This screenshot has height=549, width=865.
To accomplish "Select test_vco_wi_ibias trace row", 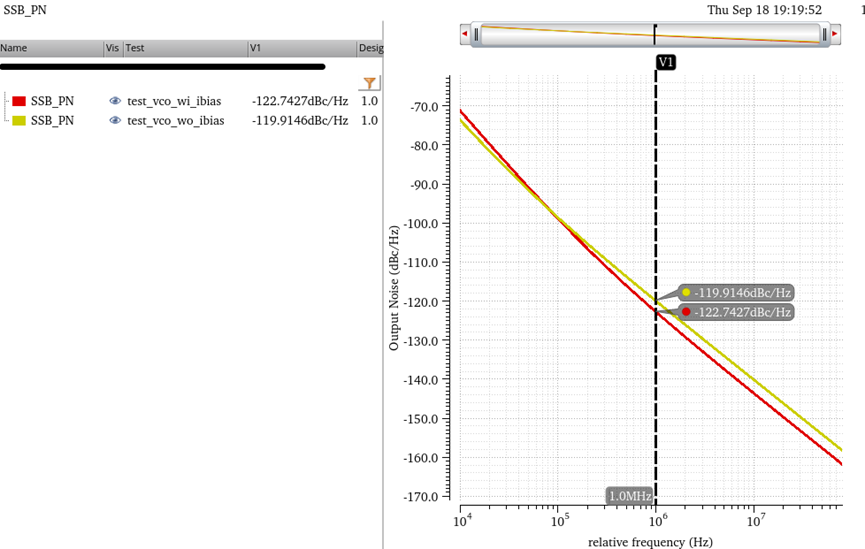I will click(175, 101).
